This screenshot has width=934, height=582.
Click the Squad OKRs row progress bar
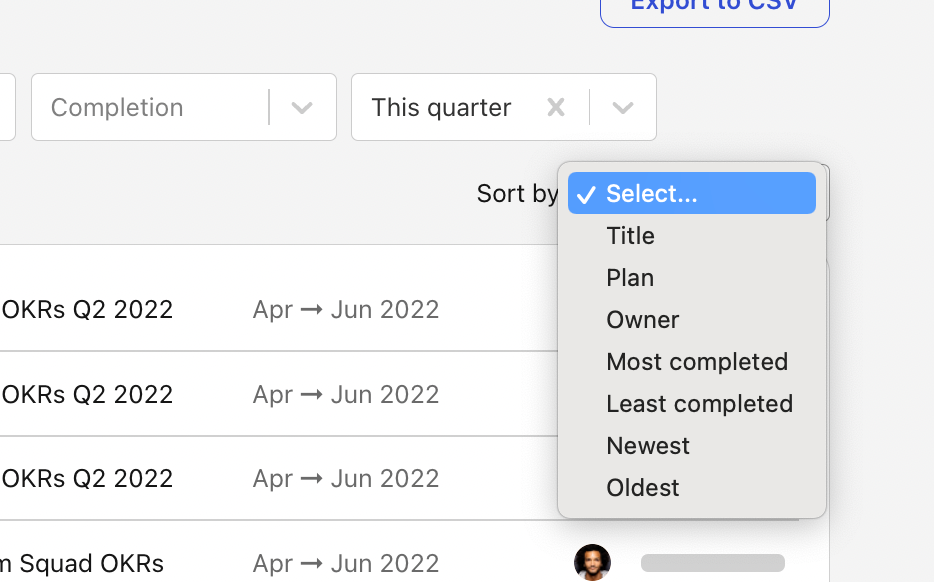(712, 563)
